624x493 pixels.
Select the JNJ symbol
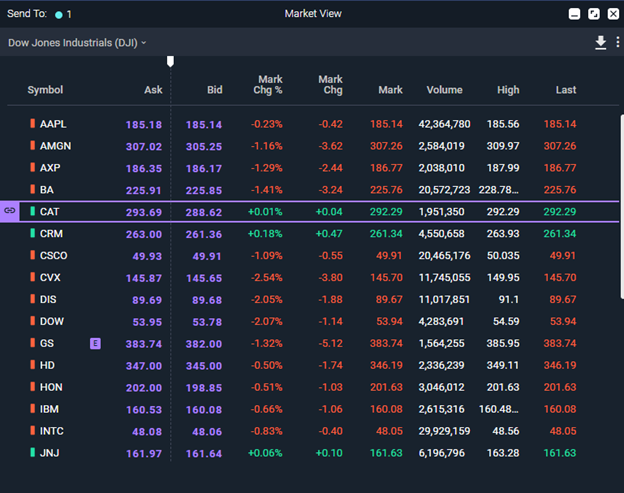49,453
